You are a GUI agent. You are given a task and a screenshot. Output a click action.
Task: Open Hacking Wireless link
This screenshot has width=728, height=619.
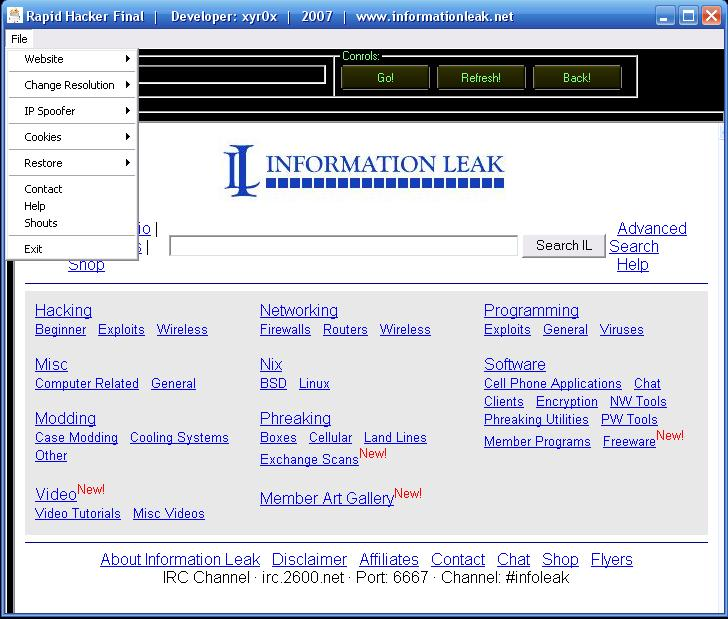point(182,330)
